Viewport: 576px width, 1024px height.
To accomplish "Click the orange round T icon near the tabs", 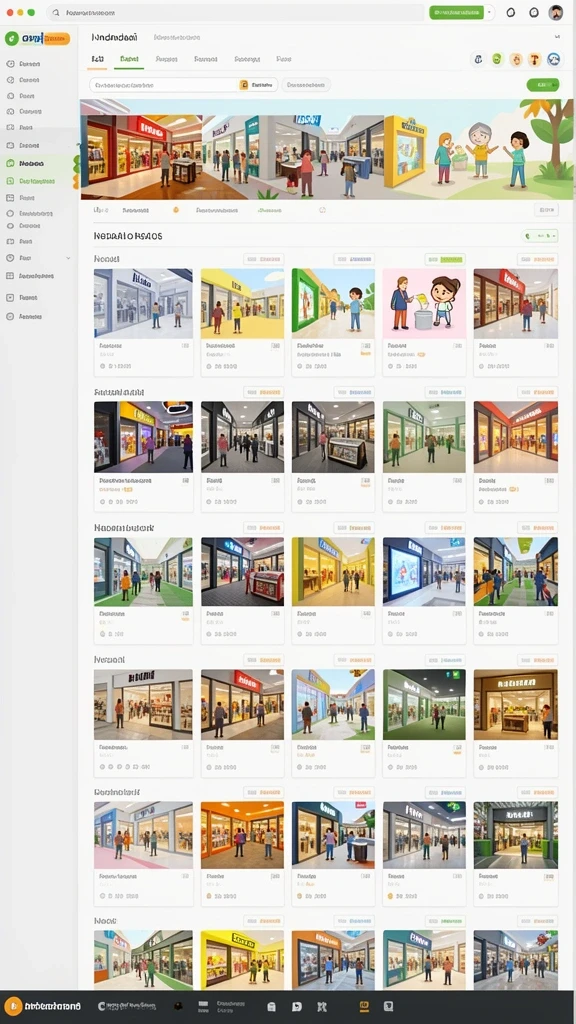I will pos(535,59).
